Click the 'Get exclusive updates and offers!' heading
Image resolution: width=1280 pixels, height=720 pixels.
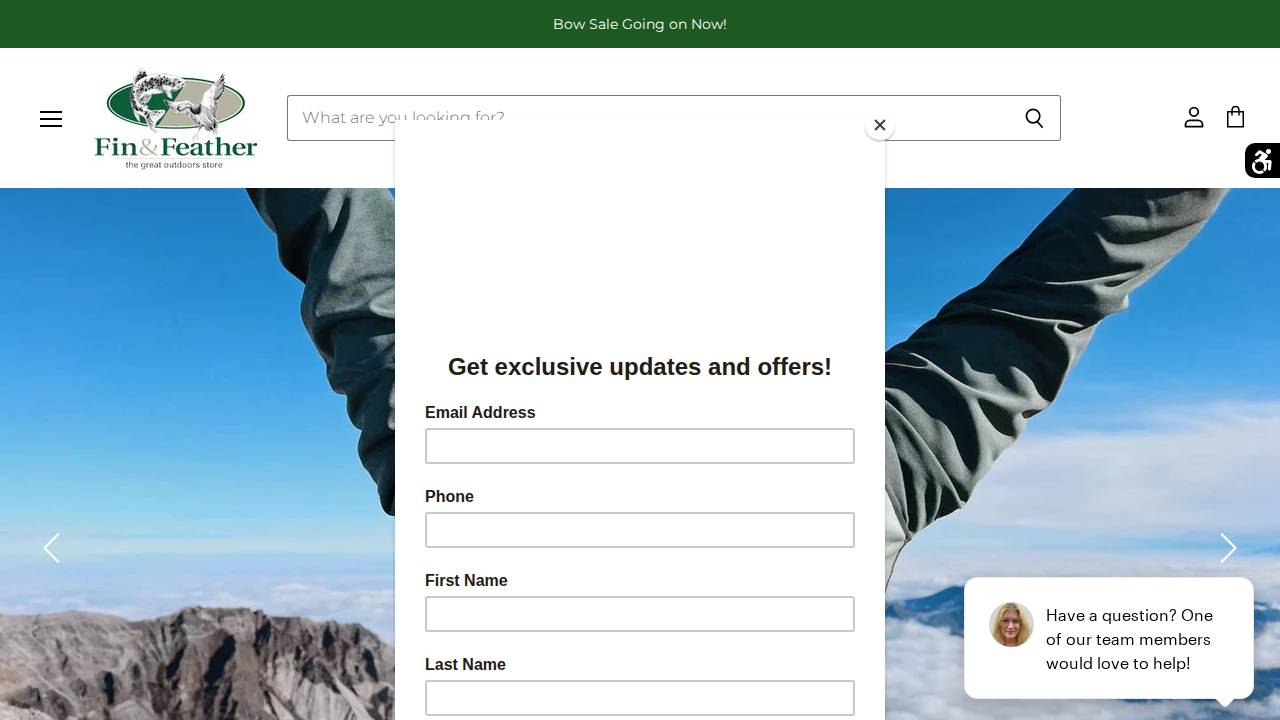pos(640,367)
